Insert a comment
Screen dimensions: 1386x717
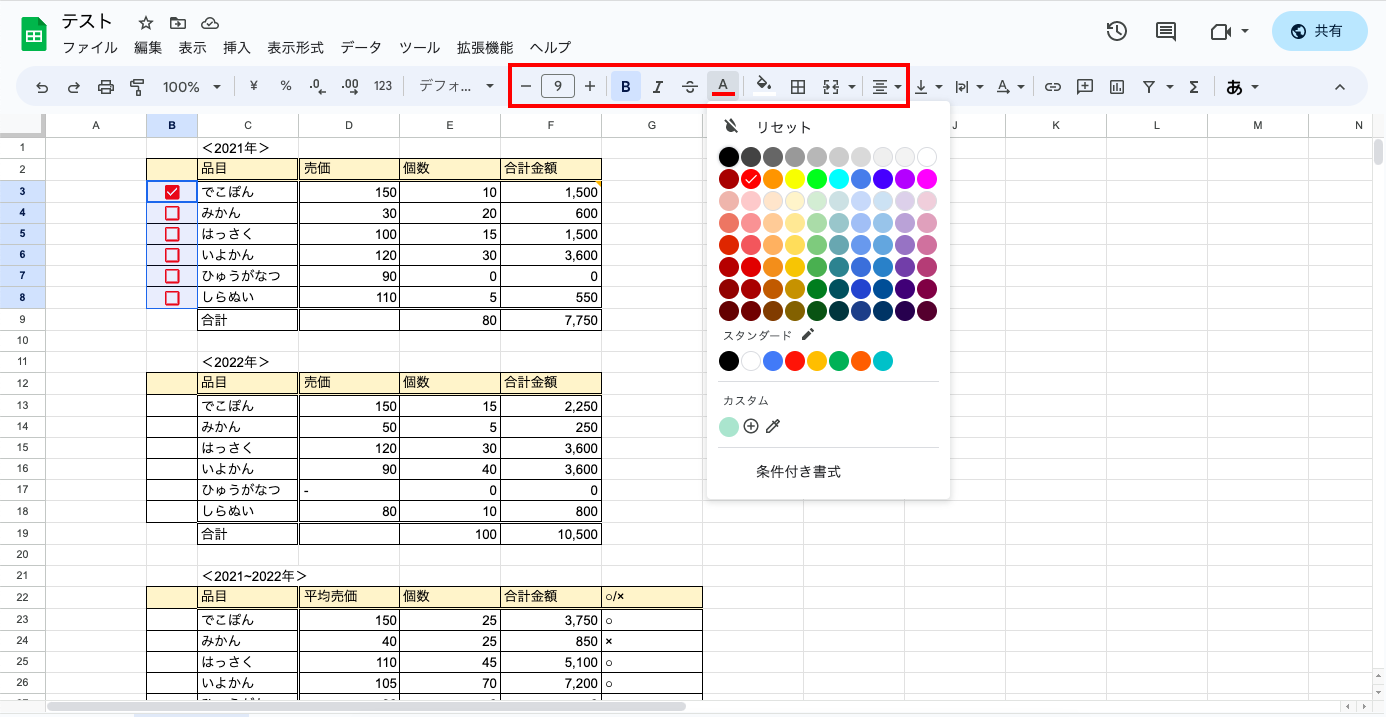pos(1085,86)
